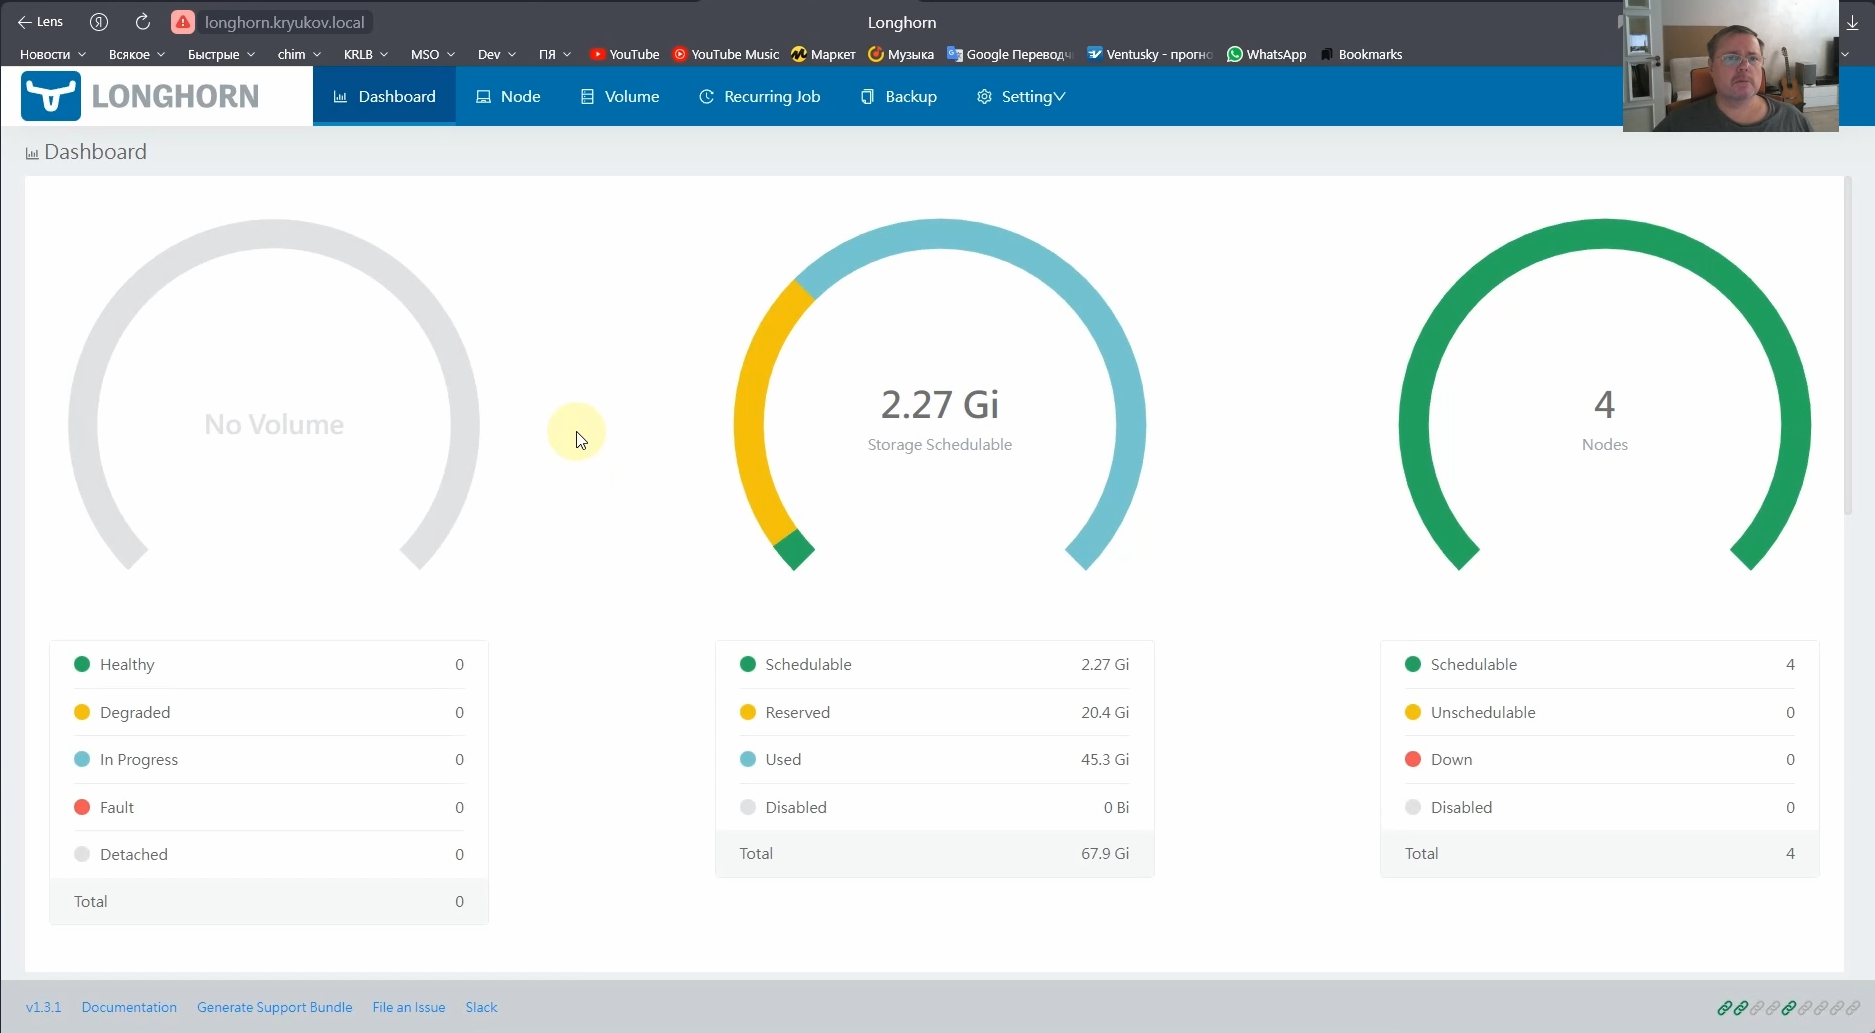Click the longhorn.kryukov.local address field
The width and height of the screenshot is (1875, 1033).
[284, 22]
